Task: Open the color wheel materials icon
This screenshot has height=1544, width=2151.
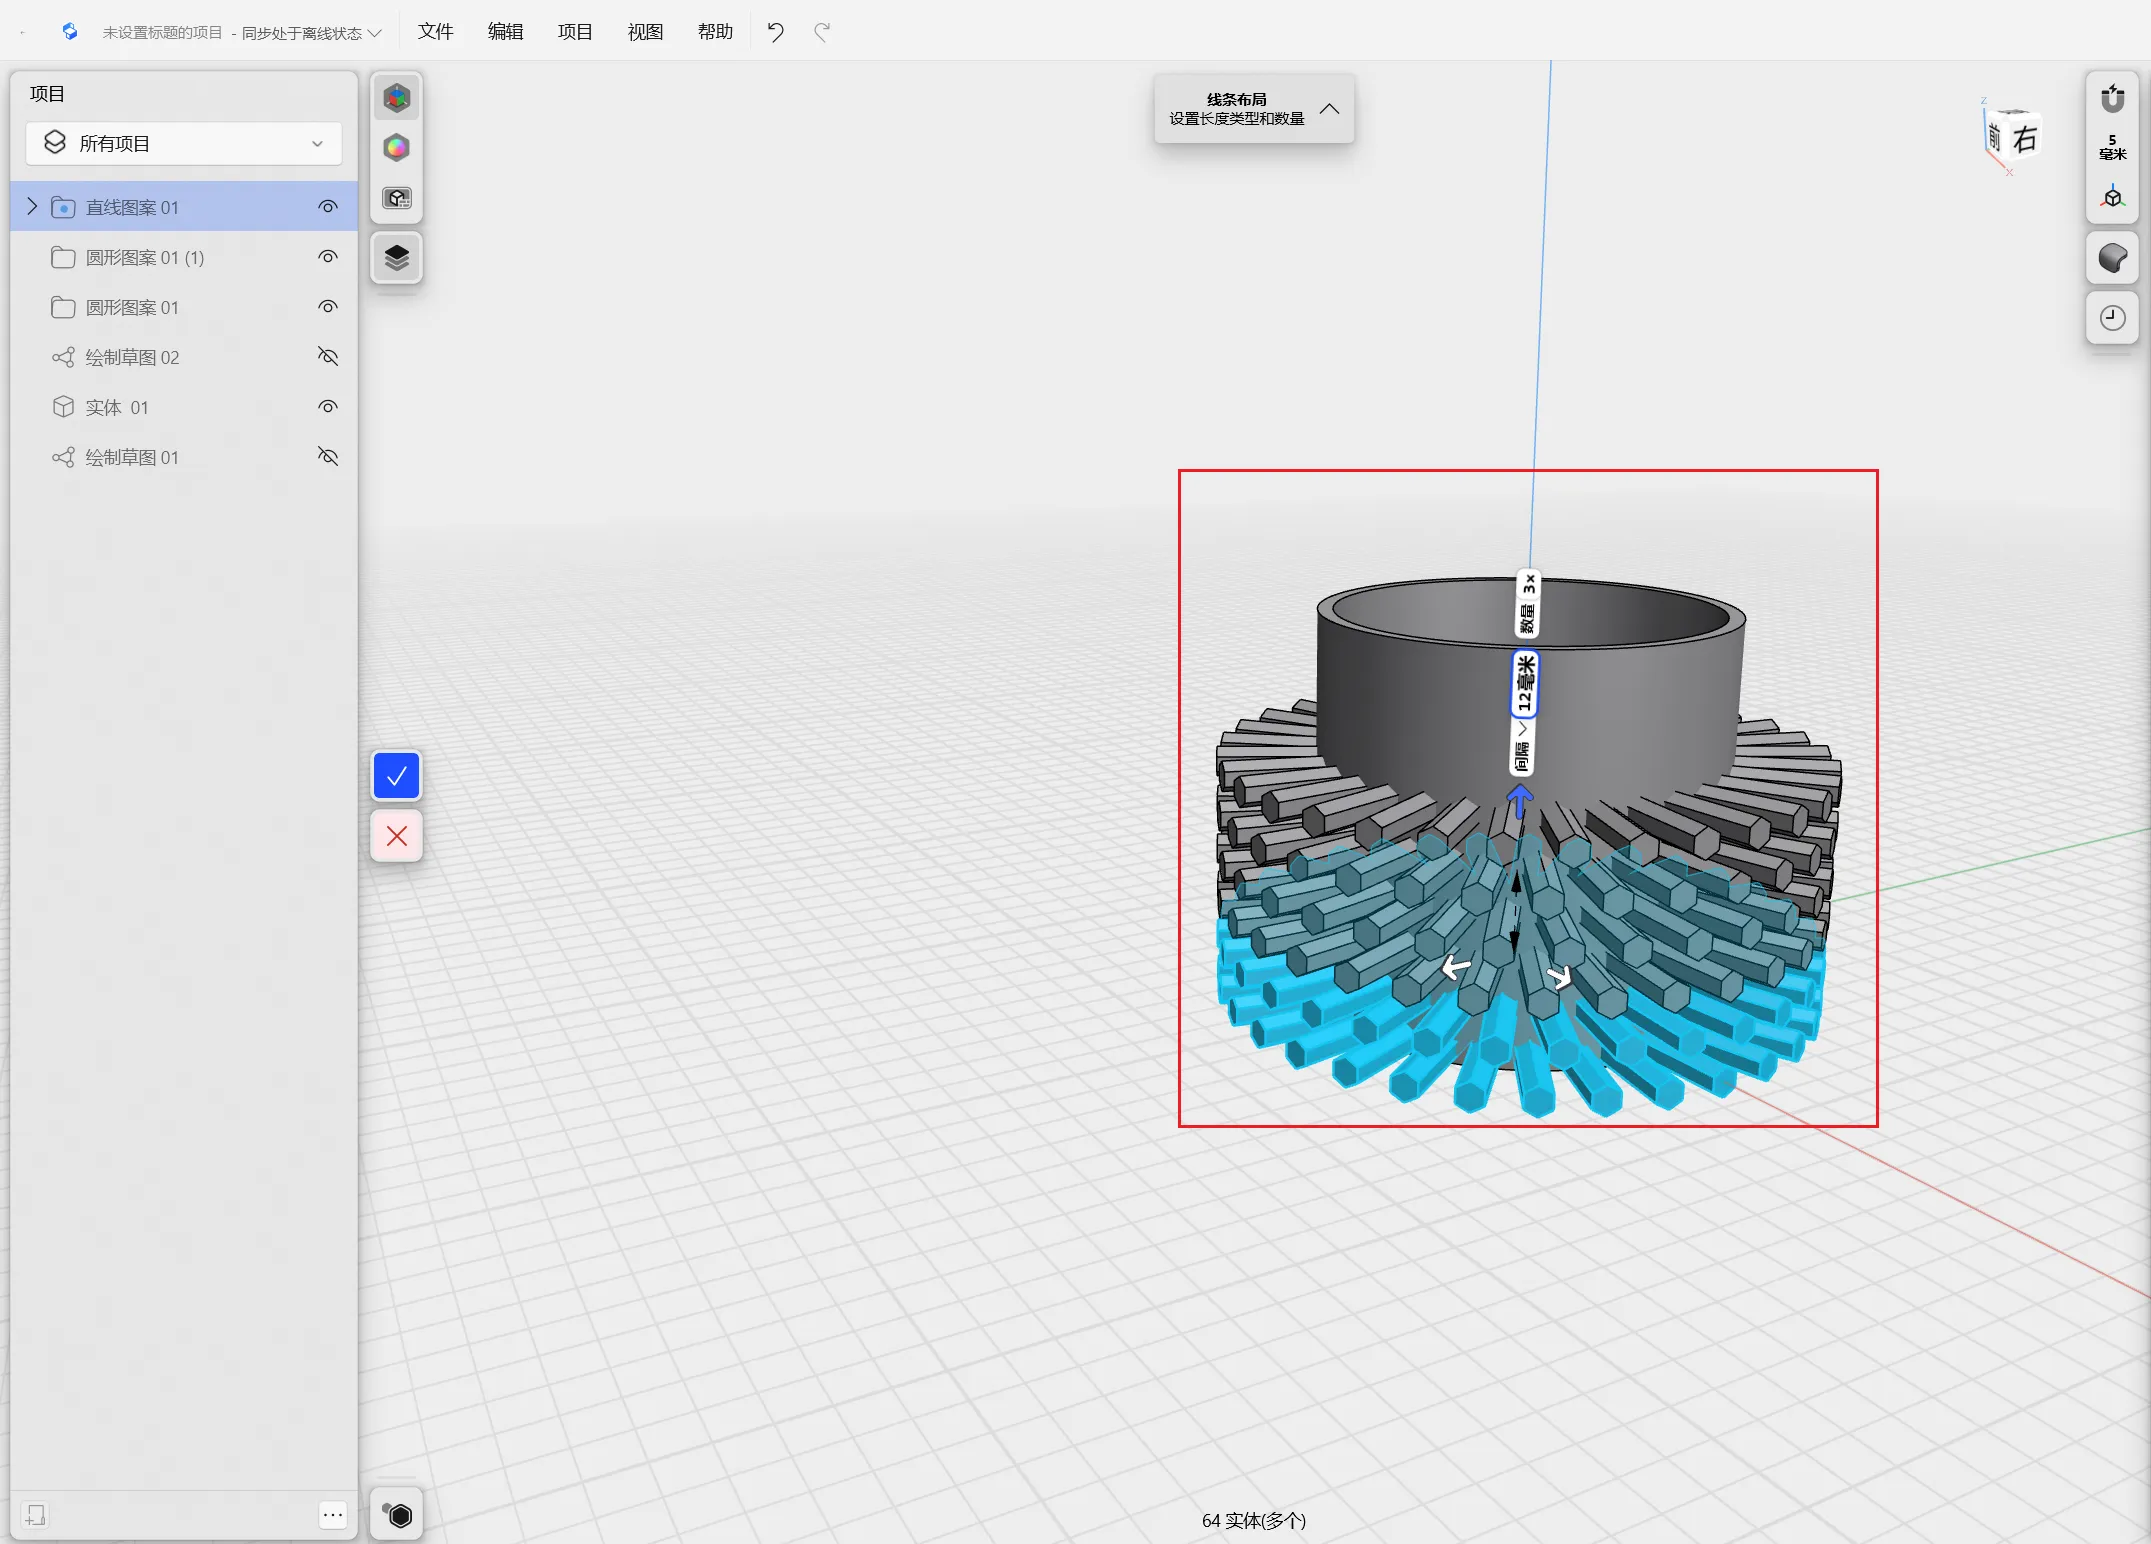Action: point(397,148)
